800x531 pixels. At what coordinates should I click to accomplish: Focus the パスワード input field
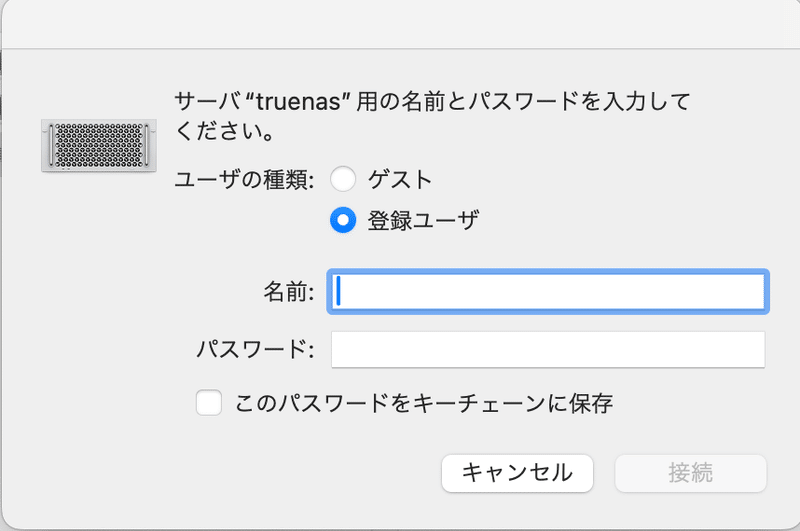pyautogui.click(x=547, y=350)
